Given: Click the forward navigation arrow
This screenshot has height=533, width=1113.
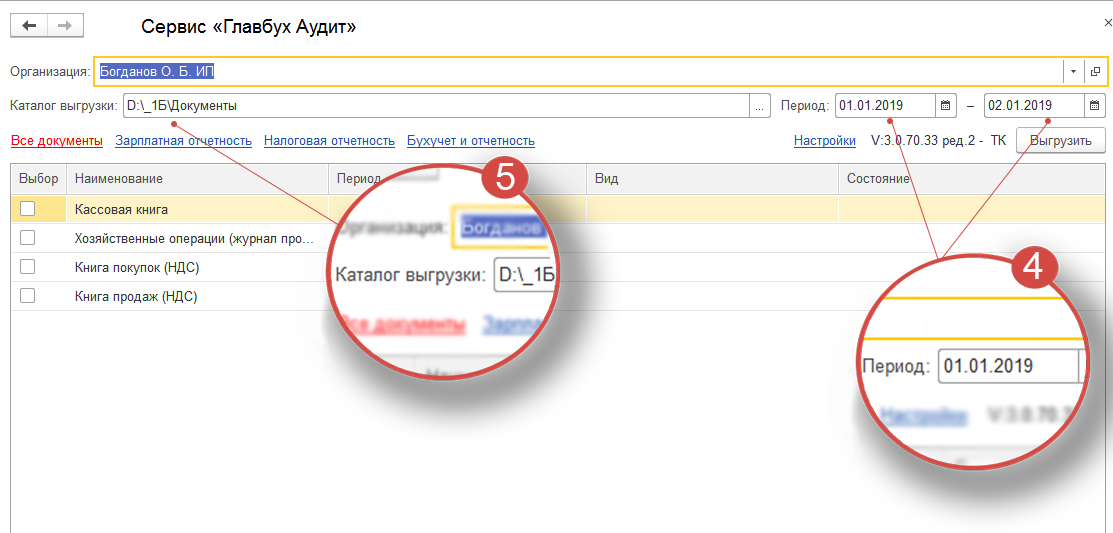Looking at the screenshot, I should pos(65,27).
